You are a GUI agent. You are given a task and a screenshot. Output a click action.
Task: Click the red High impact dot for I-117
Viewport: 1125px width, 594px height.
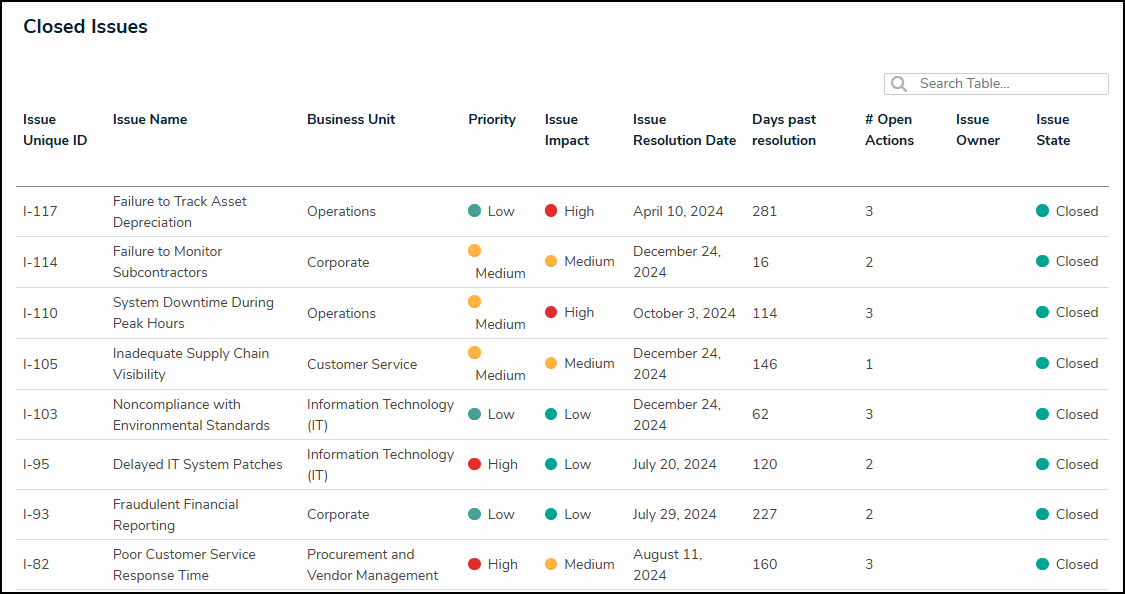[x=551, y=211]
